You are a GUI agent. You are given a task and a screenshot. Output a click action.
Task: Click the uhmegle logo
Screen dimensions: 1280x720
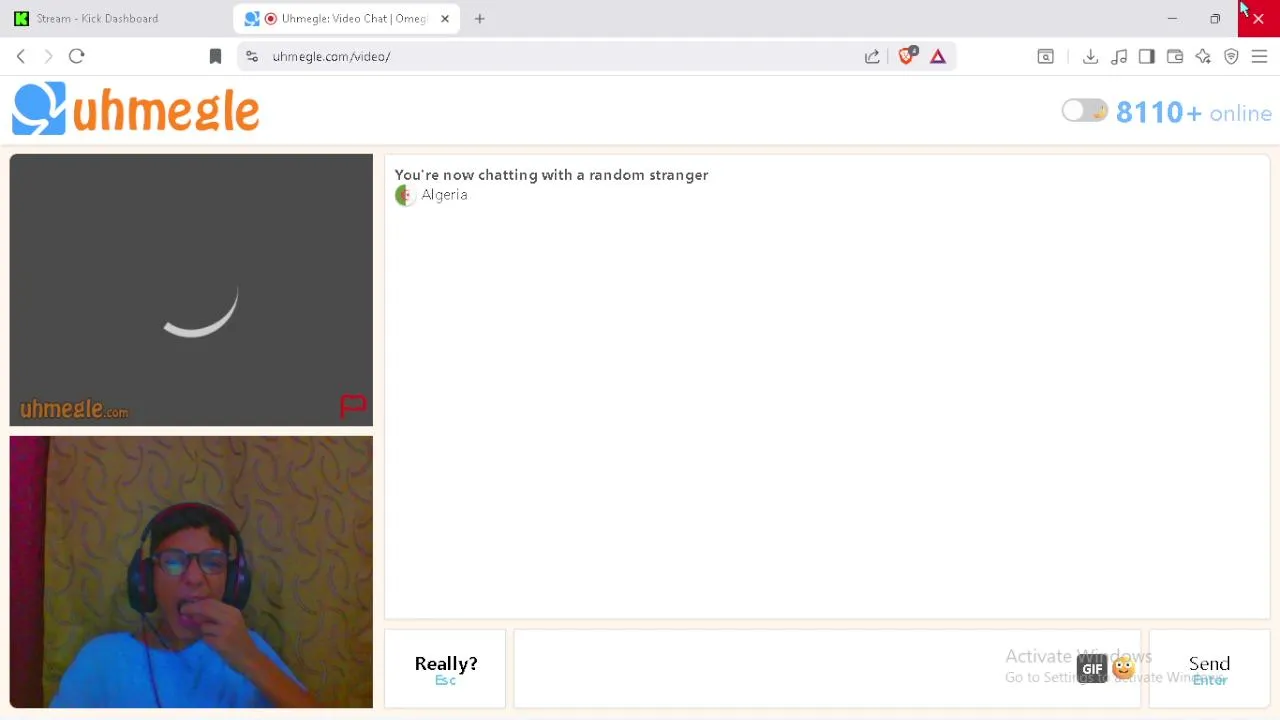click(x=136, y=109)
